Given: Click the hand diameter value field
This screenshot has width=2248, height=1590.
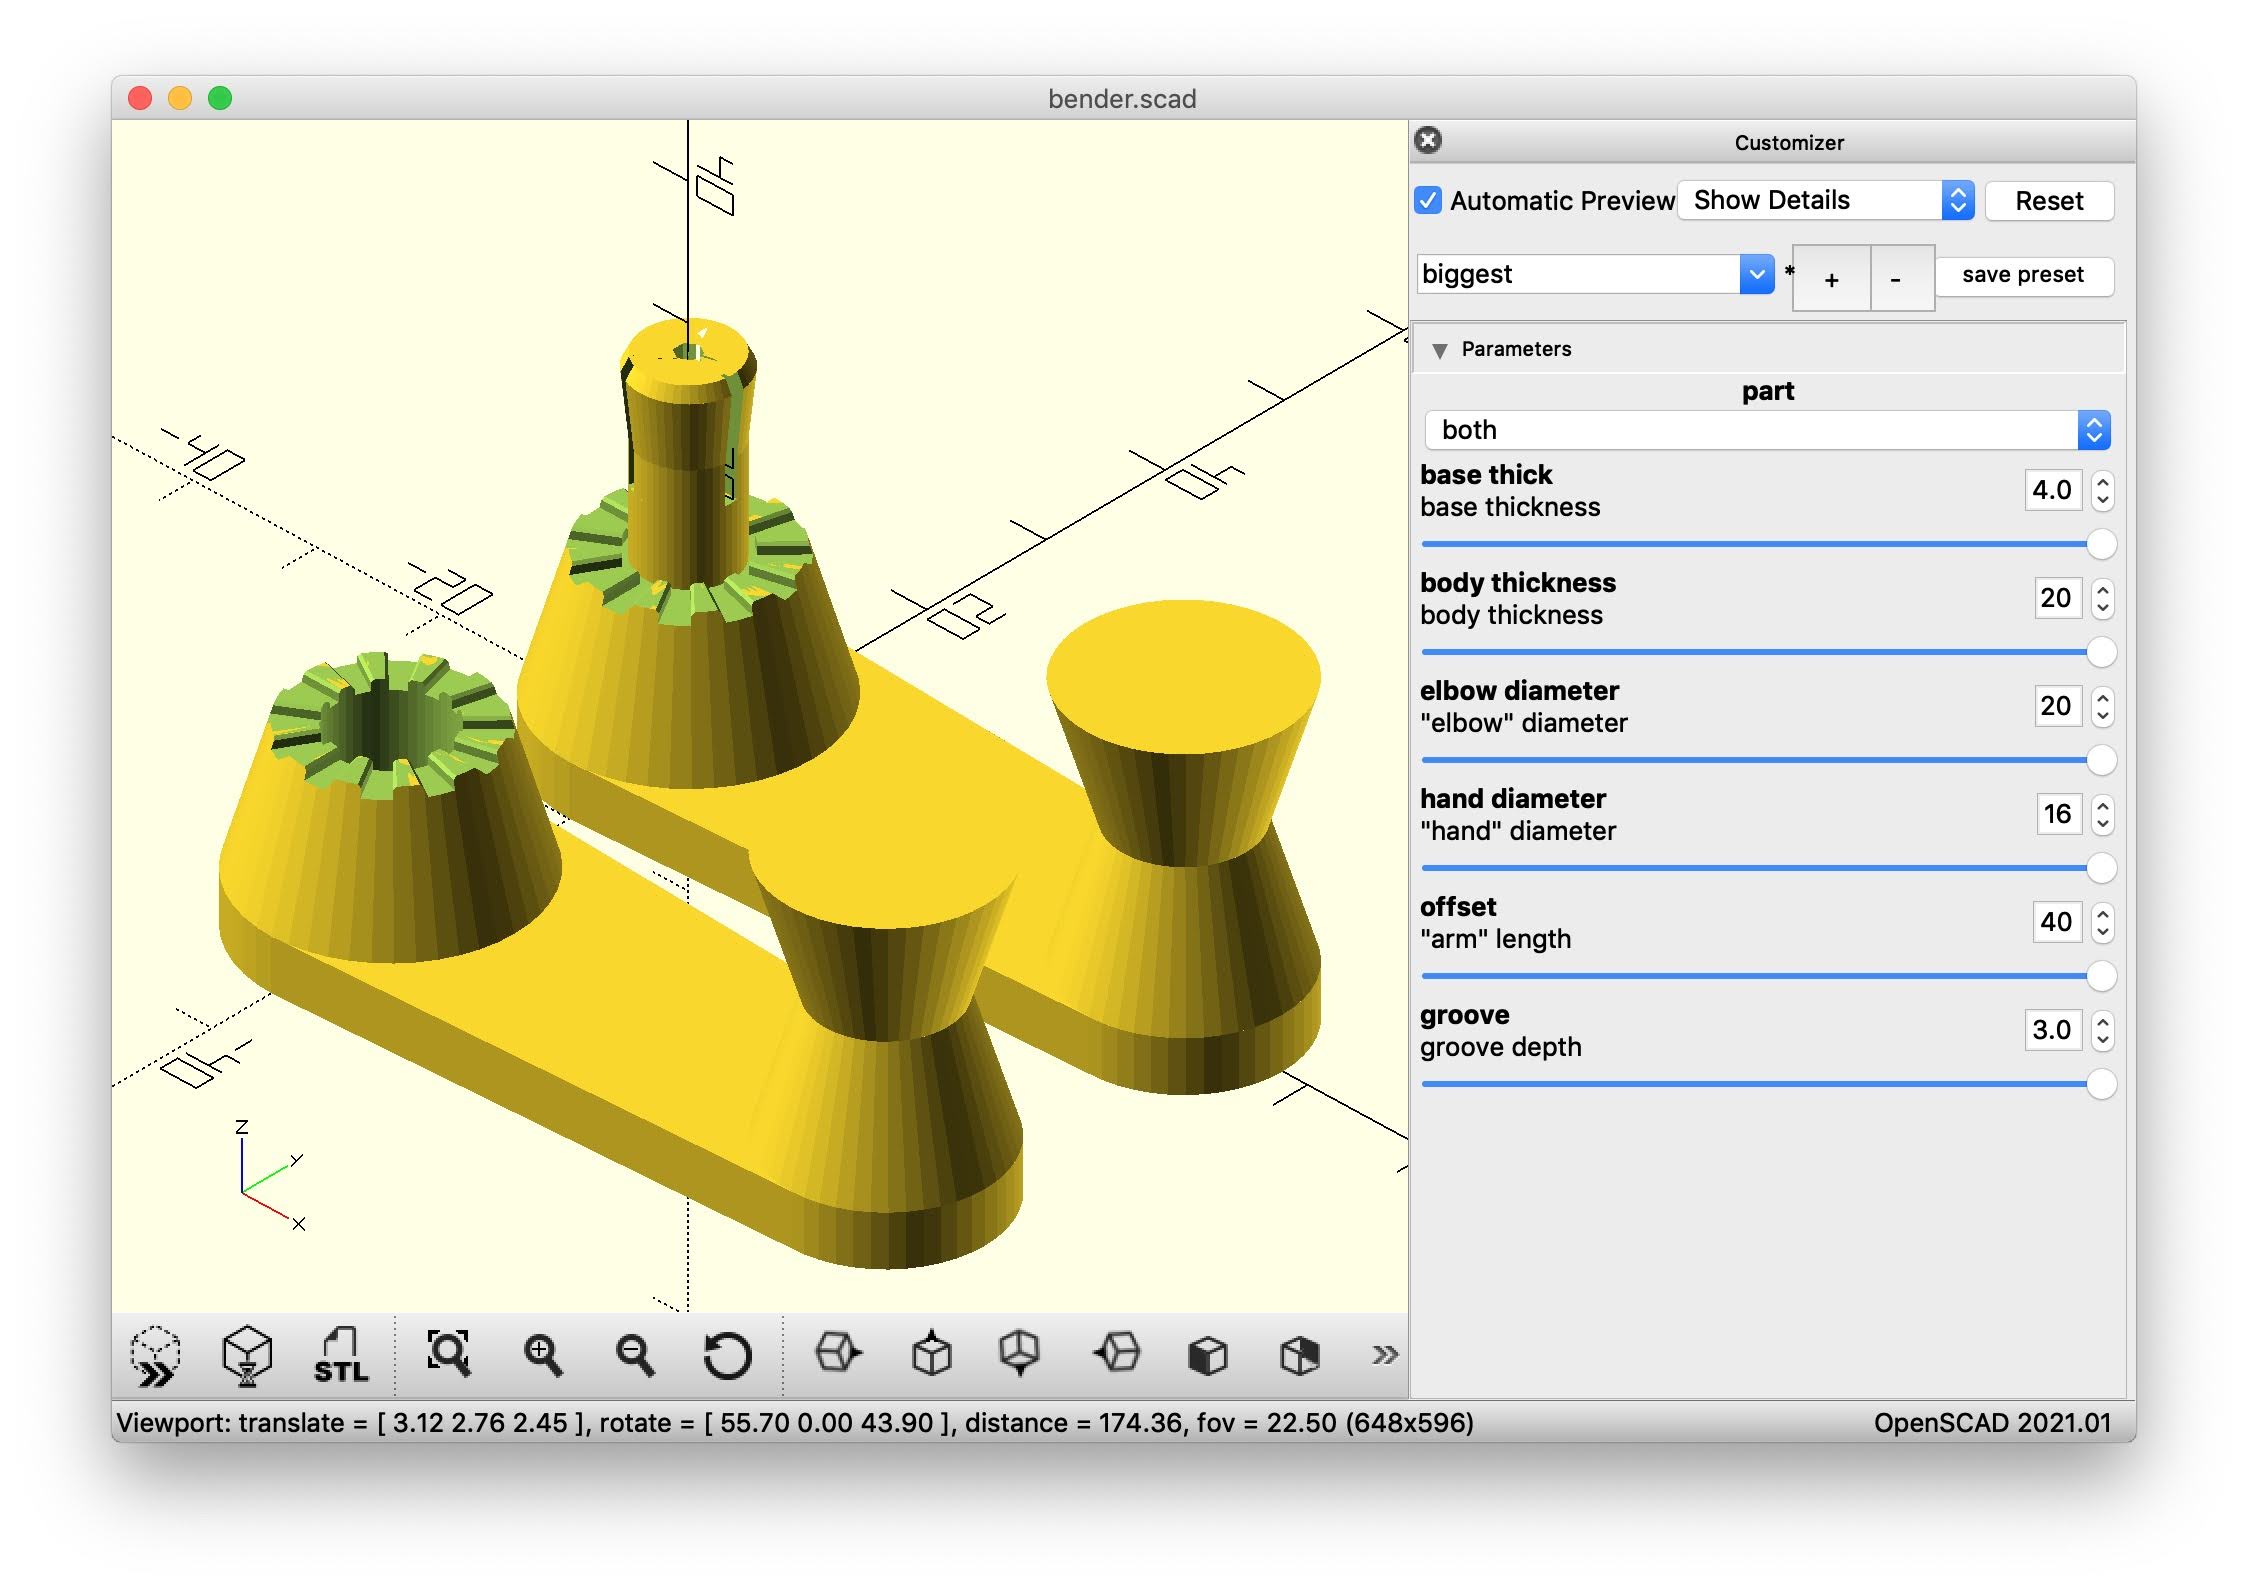Looking at the screenshot, I should pyautogui.click(x=2057, y=814).
